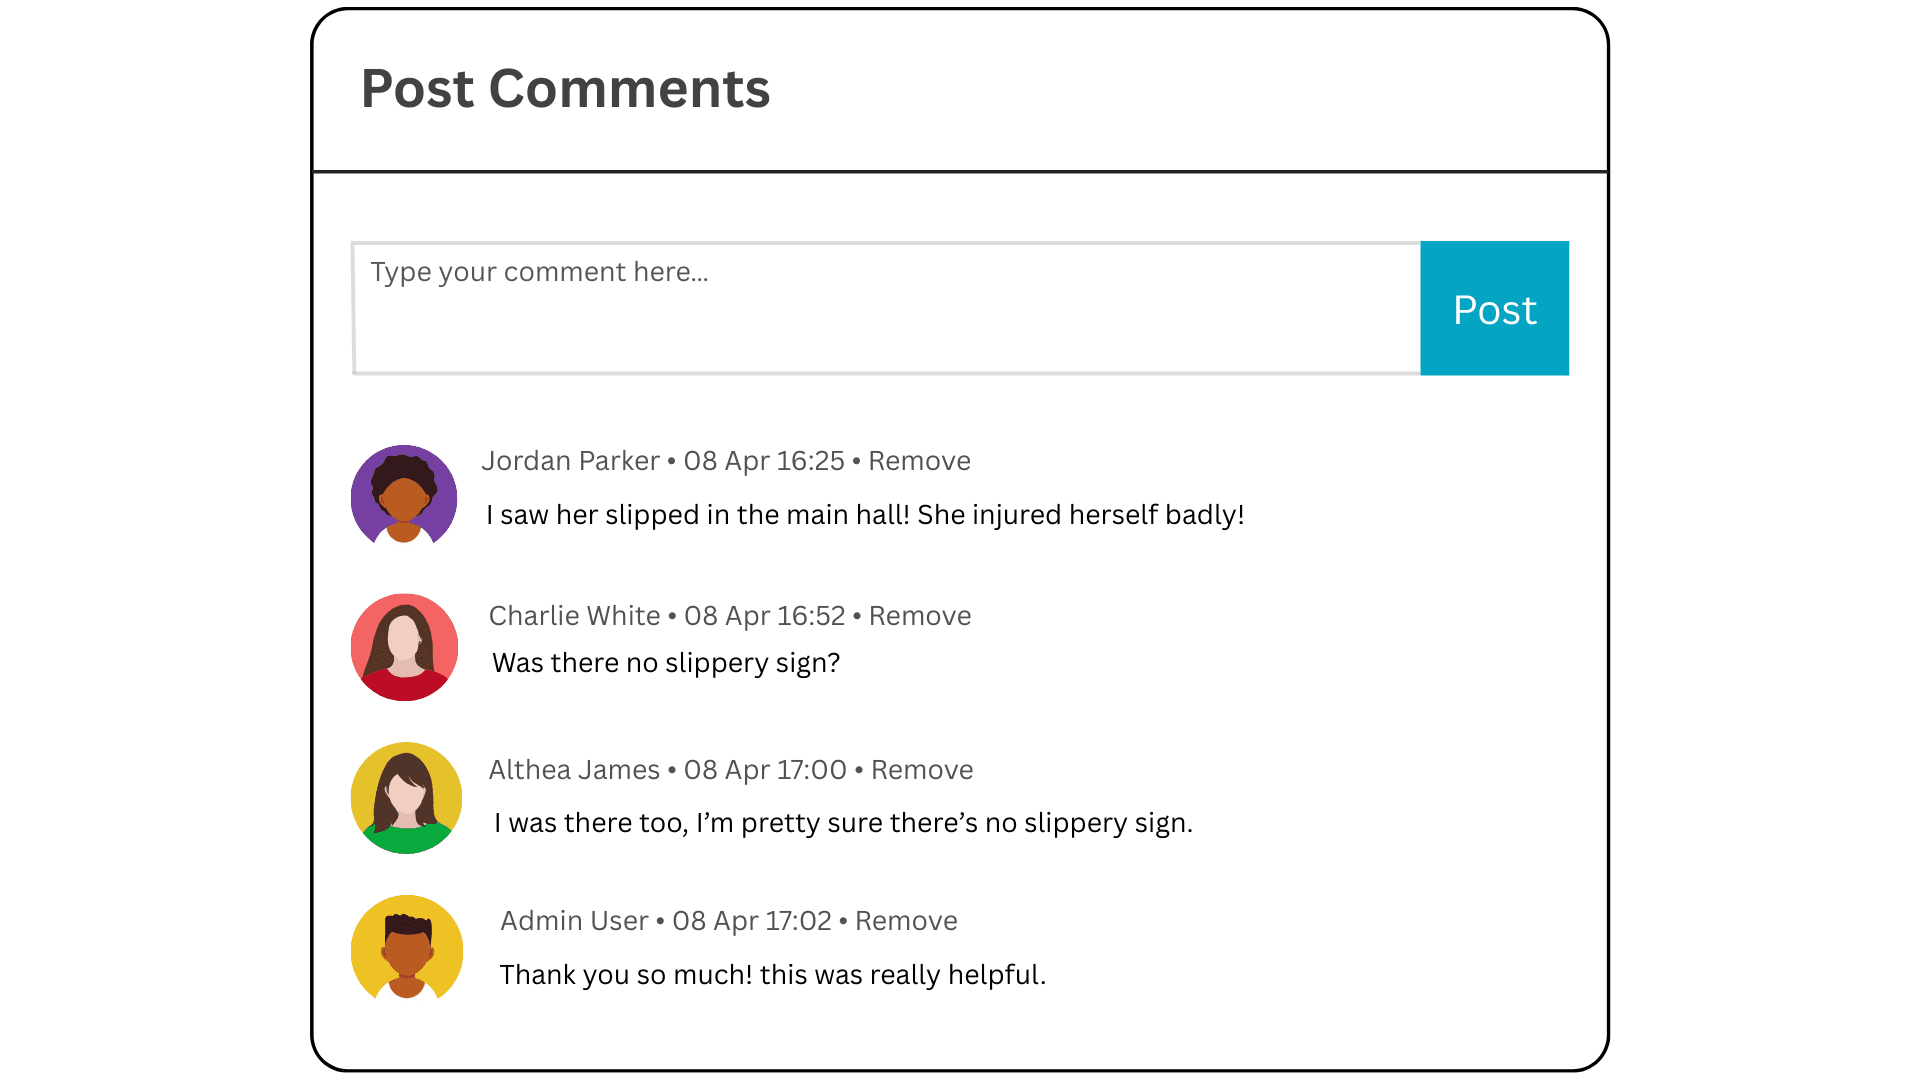Remove Althea James's comment
Viewport: 1920px width, 1080px height.
tap(922, 770)
